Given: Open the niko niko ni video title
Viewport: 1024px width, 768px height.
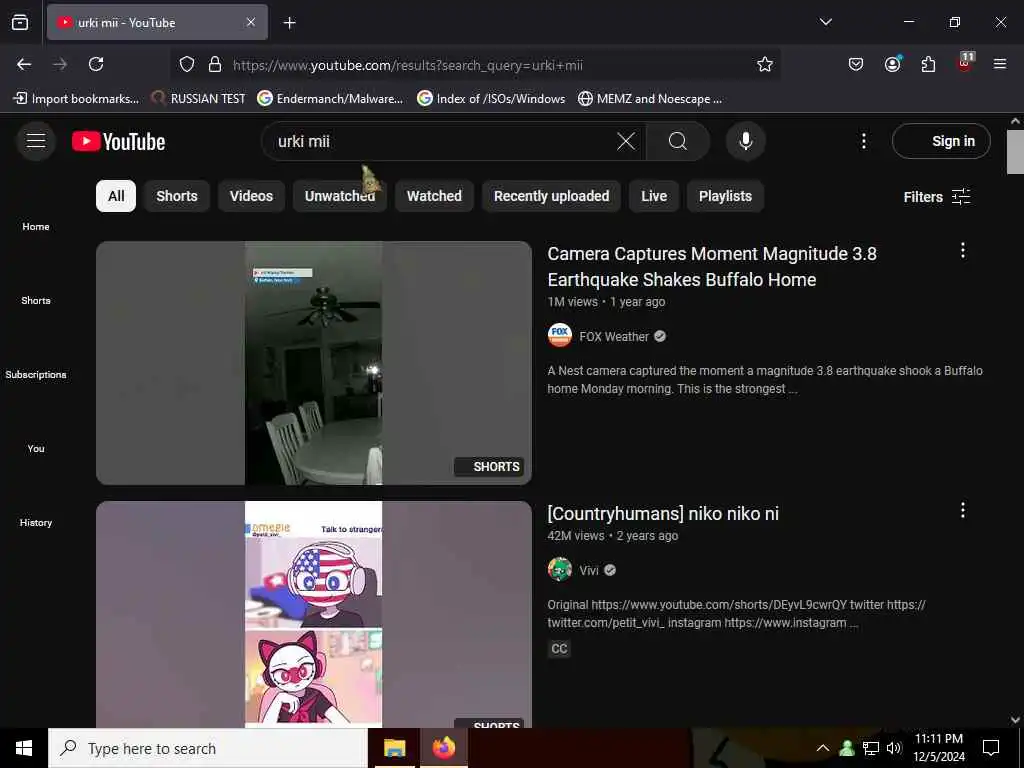Looking at the screenshot, I should tap(663, 513).
